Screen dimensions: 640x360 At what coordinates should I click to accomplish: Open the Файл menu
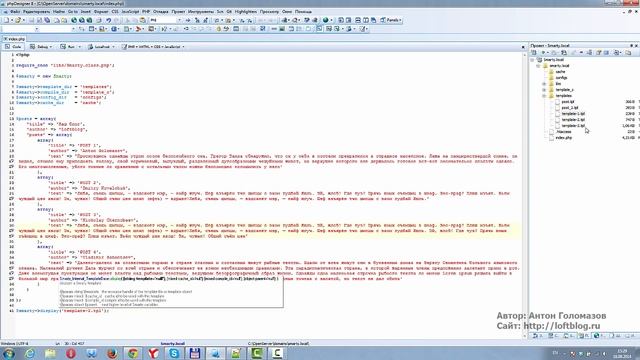click(14, 12)
